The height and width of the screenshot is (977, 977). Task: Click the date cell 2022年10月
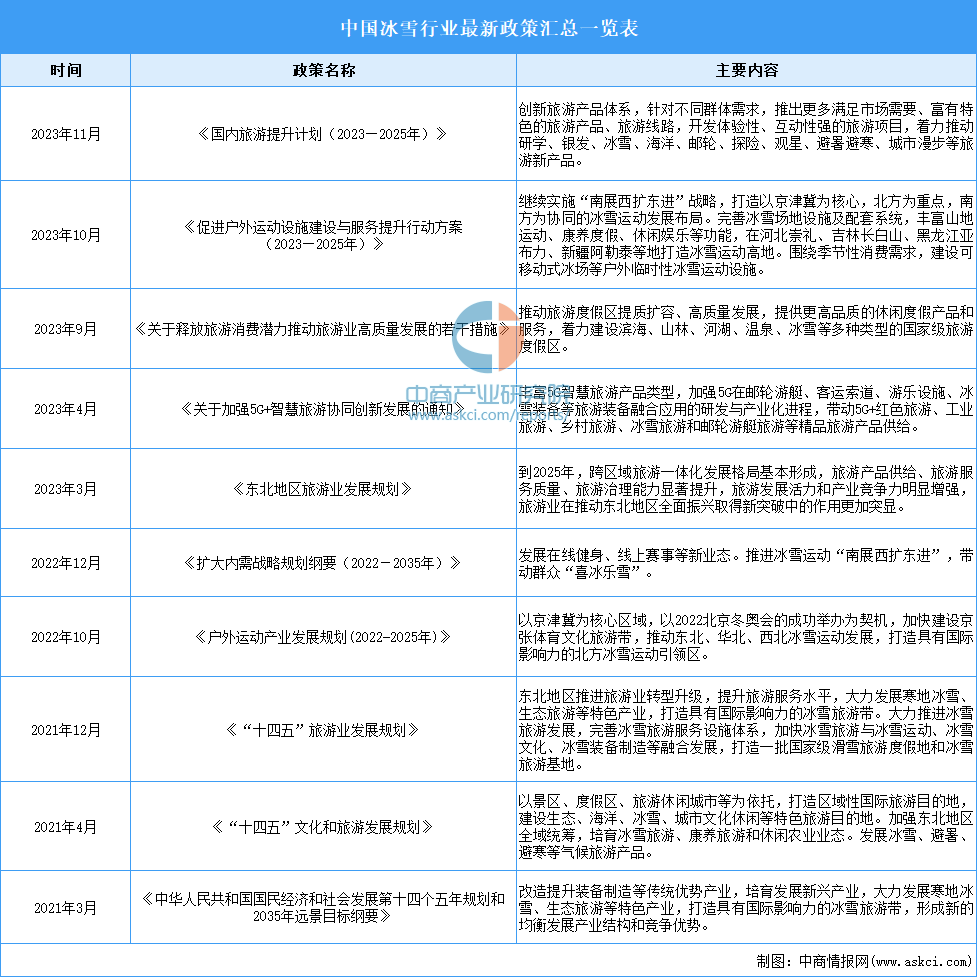click(x=65, y=637)
